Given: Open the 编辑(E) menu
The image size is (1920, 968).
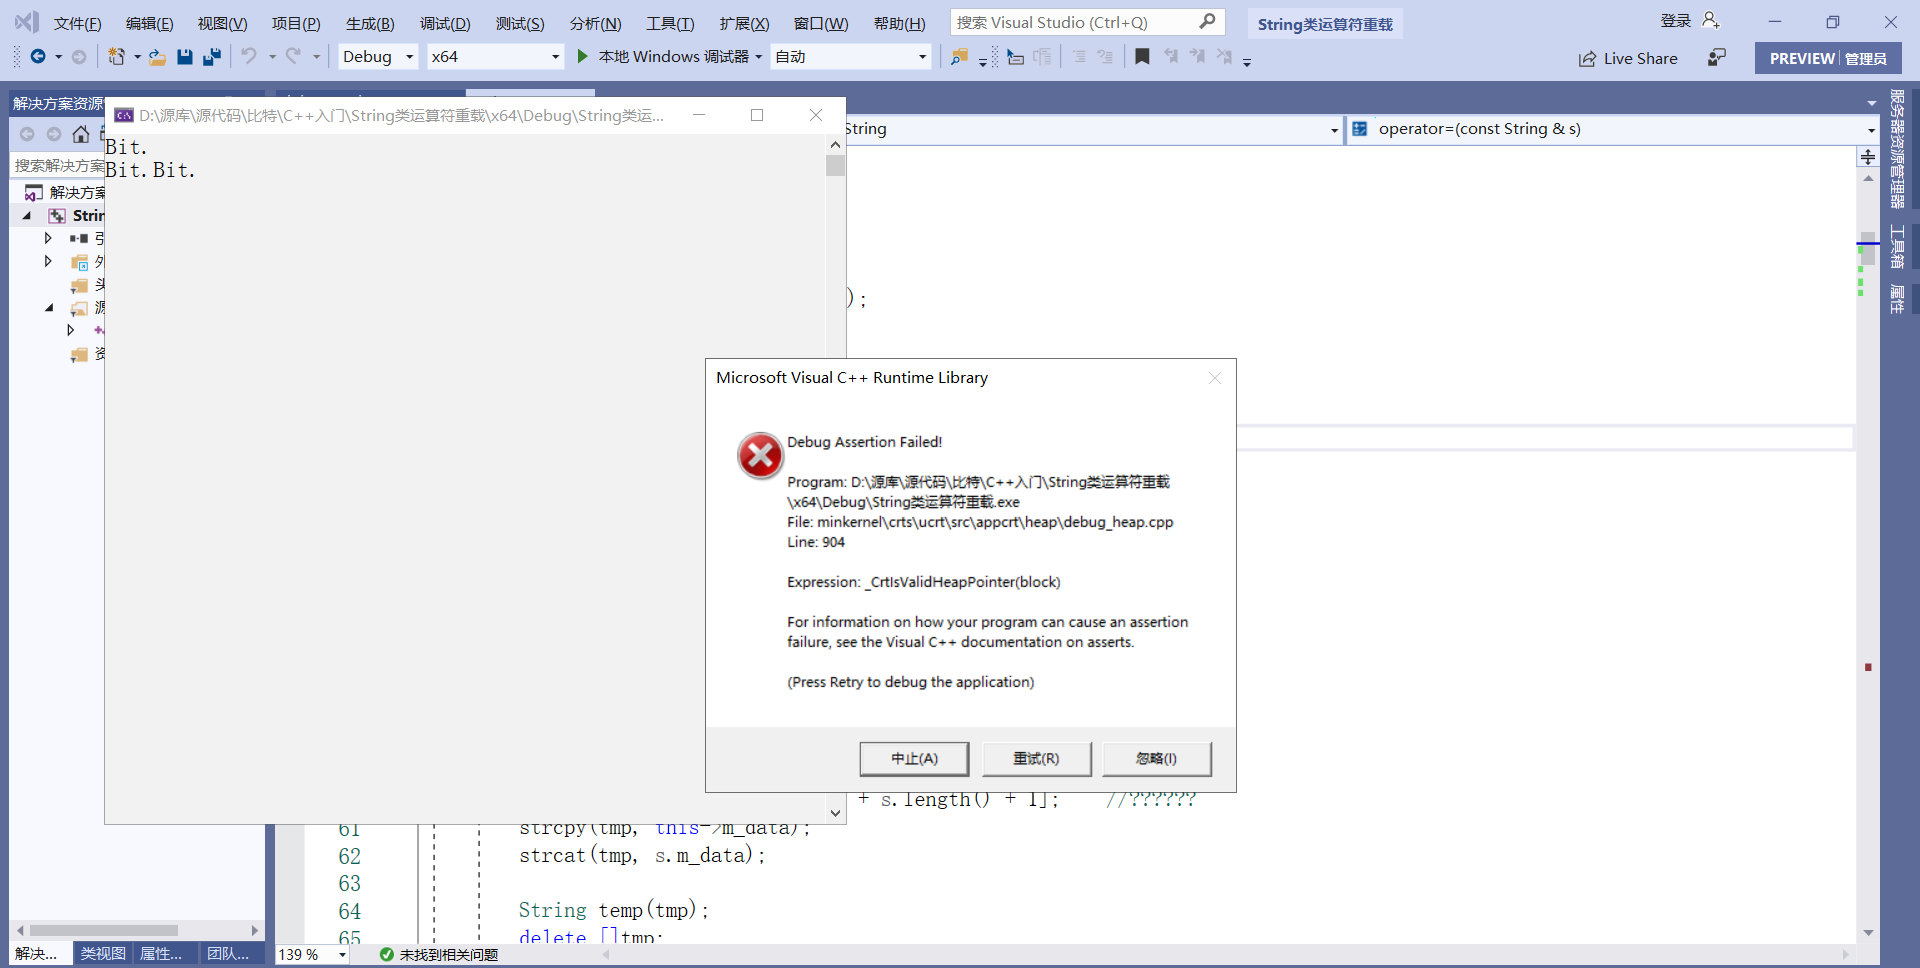Looking at the screenshot, I should 149,23.
